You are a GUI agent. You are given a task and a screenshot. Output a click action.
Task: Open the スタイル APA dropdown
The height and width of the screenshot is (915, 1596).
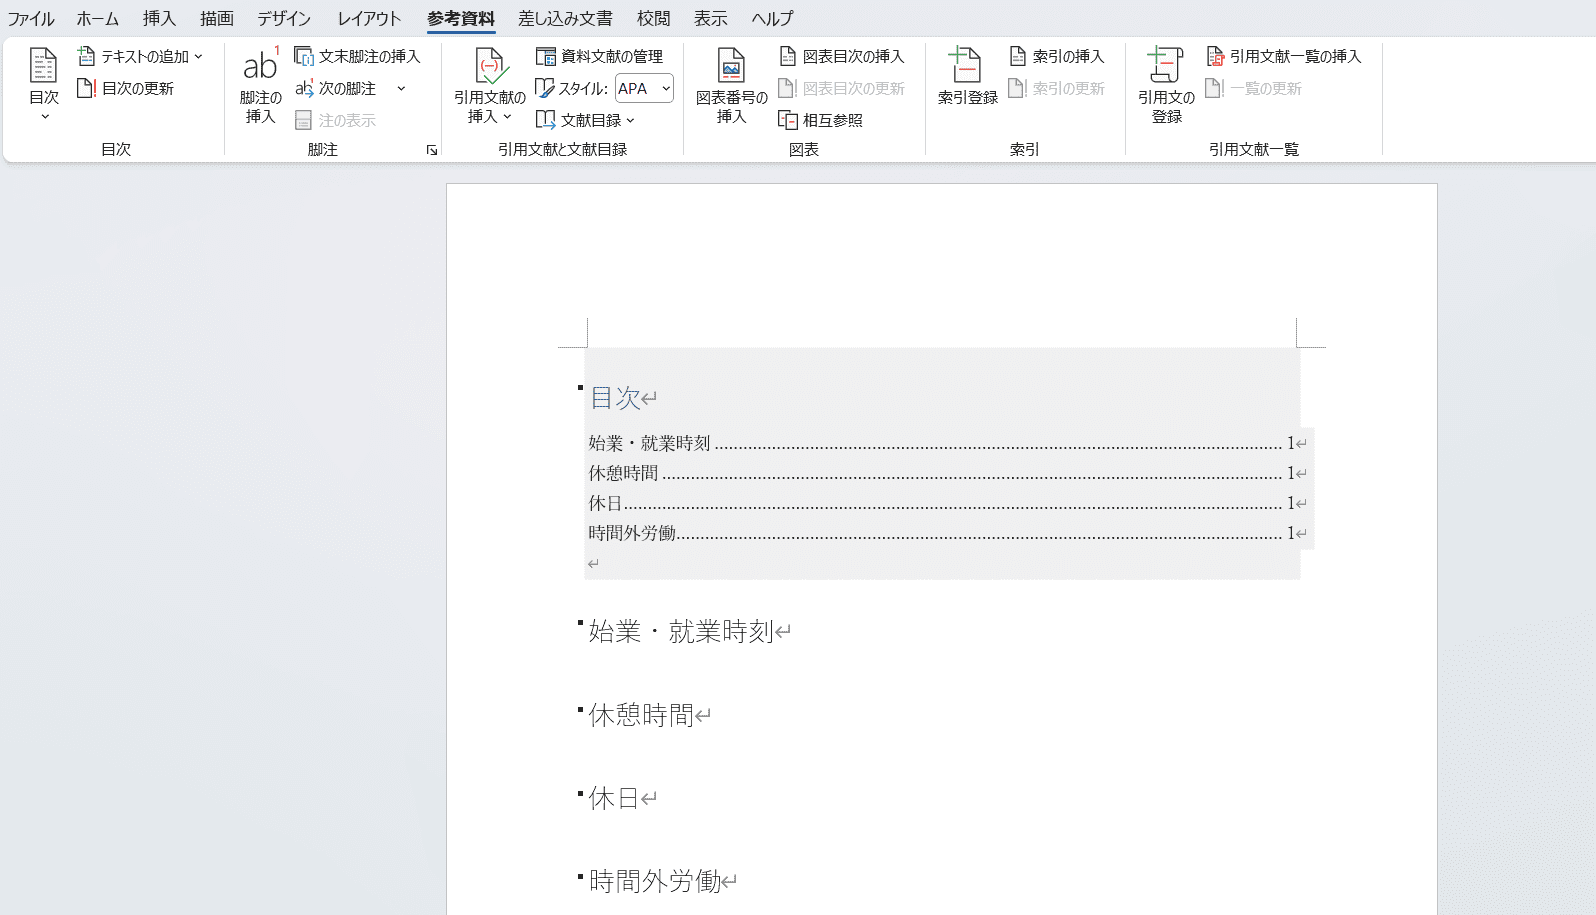click(x=666, y=89)
